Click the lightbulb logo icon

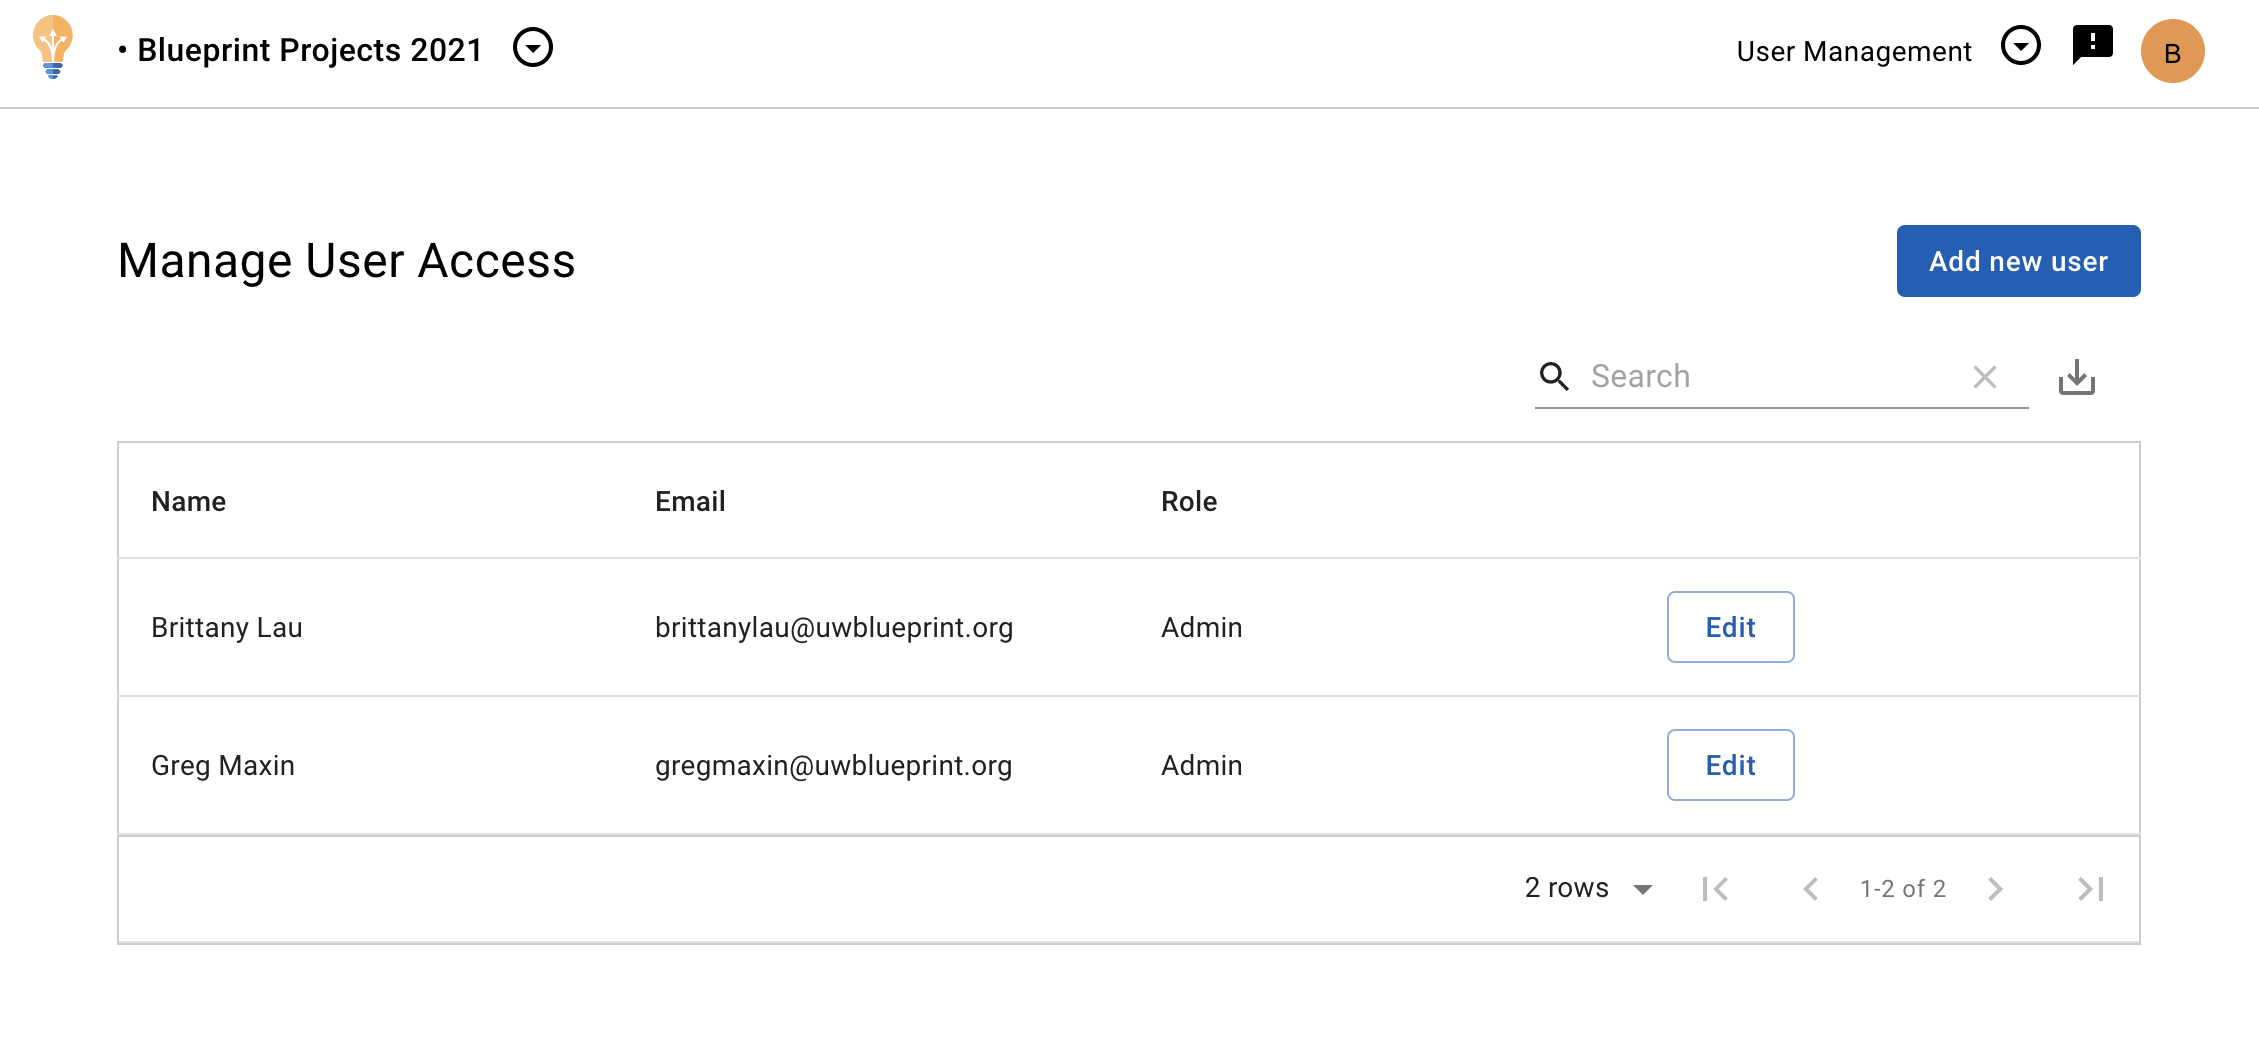pos(53,47)
